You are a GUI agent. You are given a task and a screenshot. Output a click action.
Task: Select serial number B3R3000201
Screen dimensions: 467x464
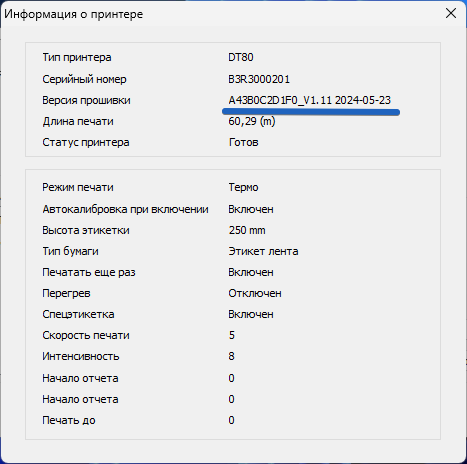[259, 79]
